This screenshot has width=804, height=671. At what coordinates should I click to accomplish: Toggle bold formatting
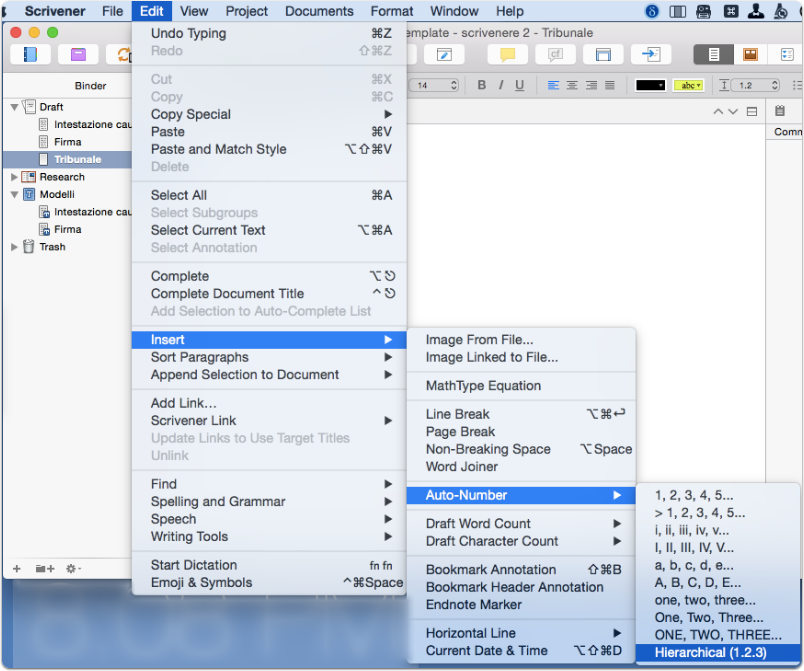click(x=481, y=85)
